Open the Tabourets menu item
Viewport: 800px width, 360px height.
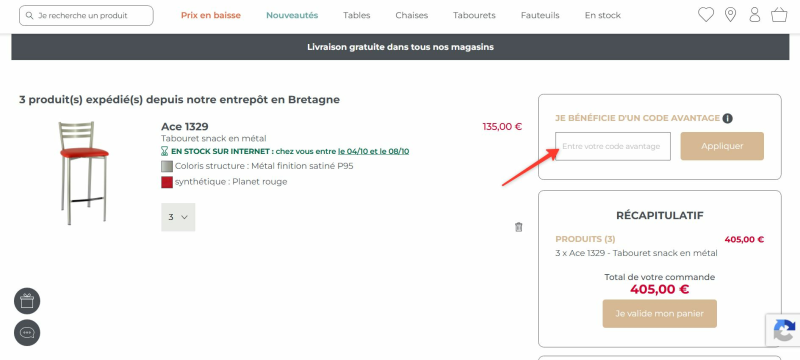[474, 15]
